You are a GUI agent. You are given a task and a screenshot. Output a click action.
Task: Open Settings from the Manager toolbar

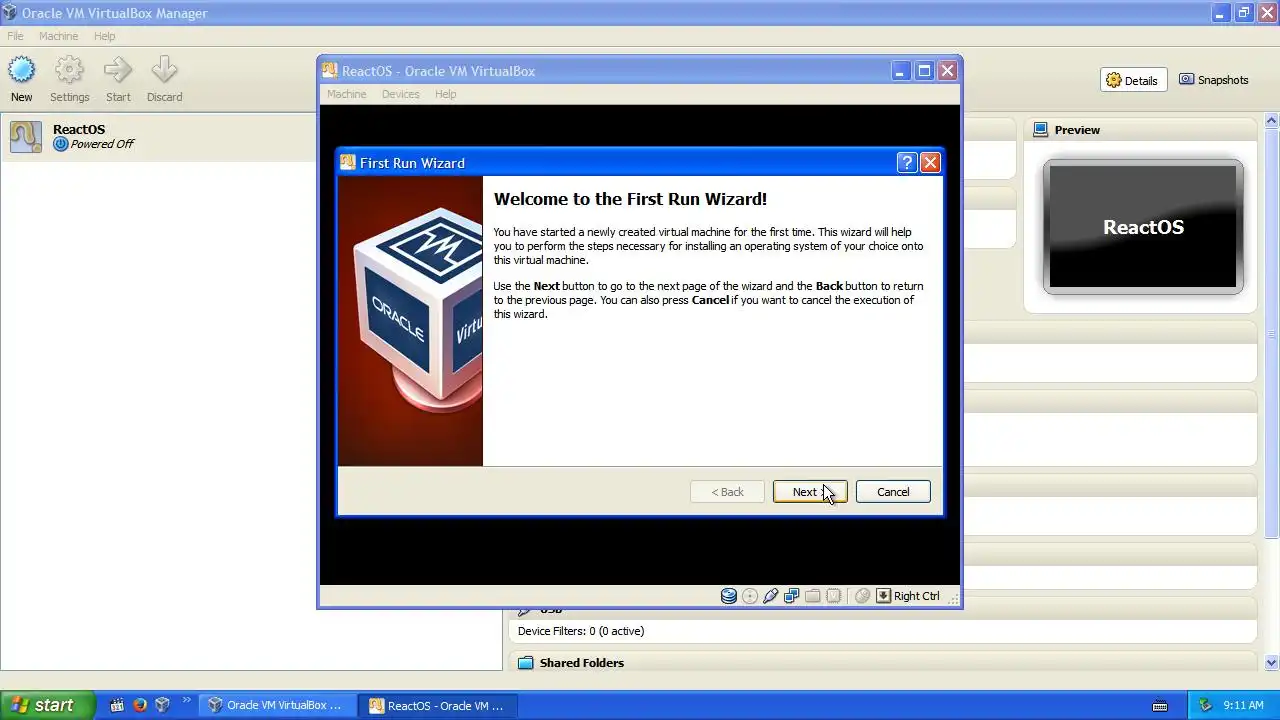(69, 79)
